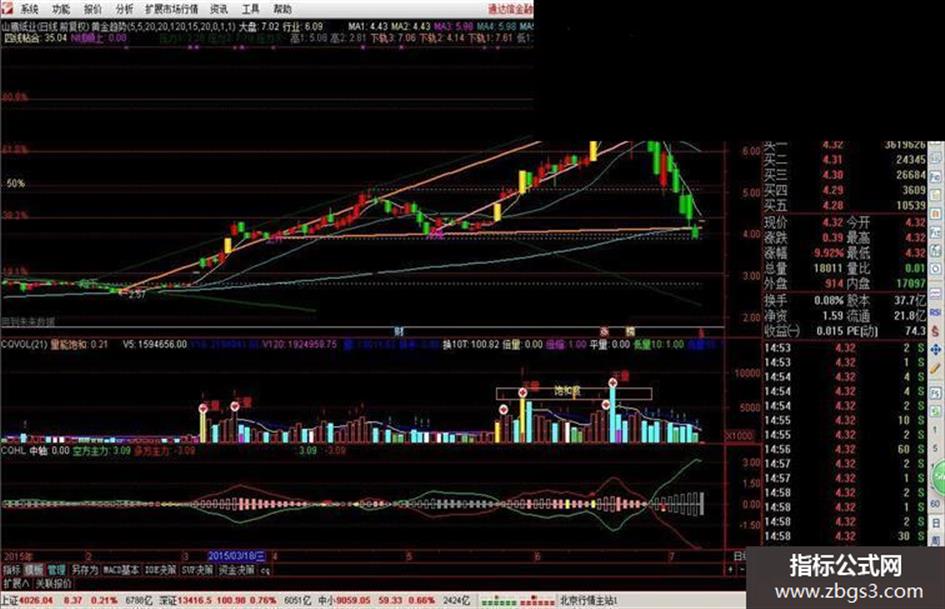Open the 功能 menu

(61, 9)
